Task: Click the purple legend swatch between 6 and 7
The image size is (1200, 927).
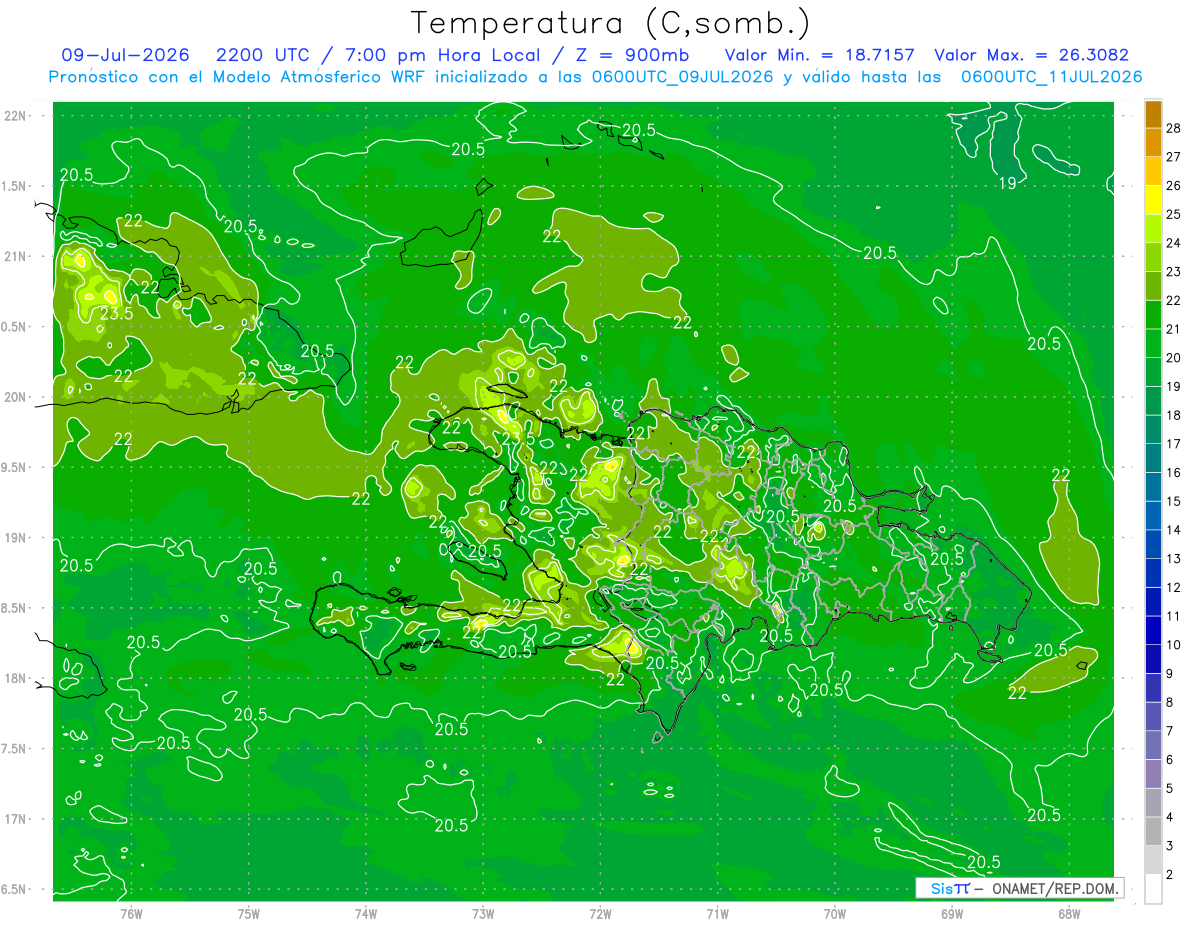Action: 1153,746
